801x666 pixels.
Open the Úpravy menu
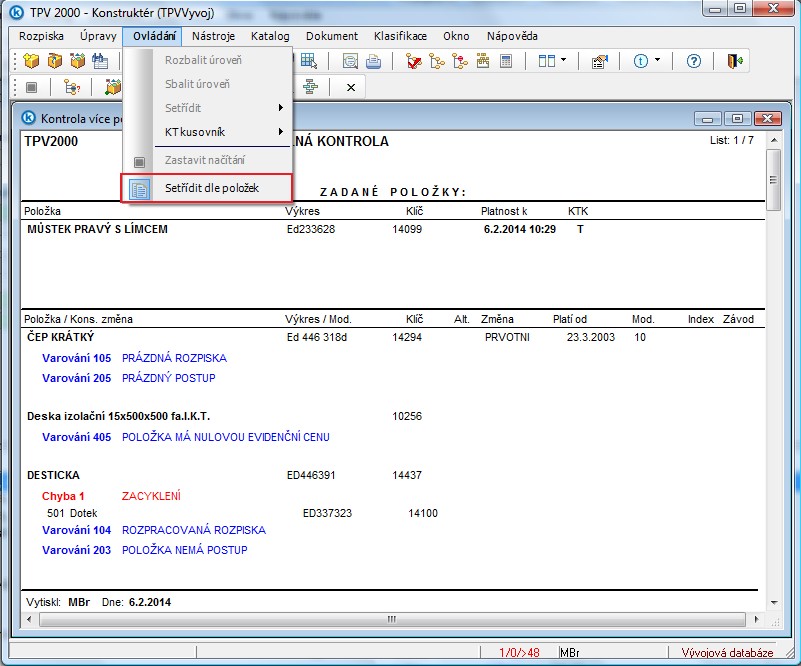(98, 36)
